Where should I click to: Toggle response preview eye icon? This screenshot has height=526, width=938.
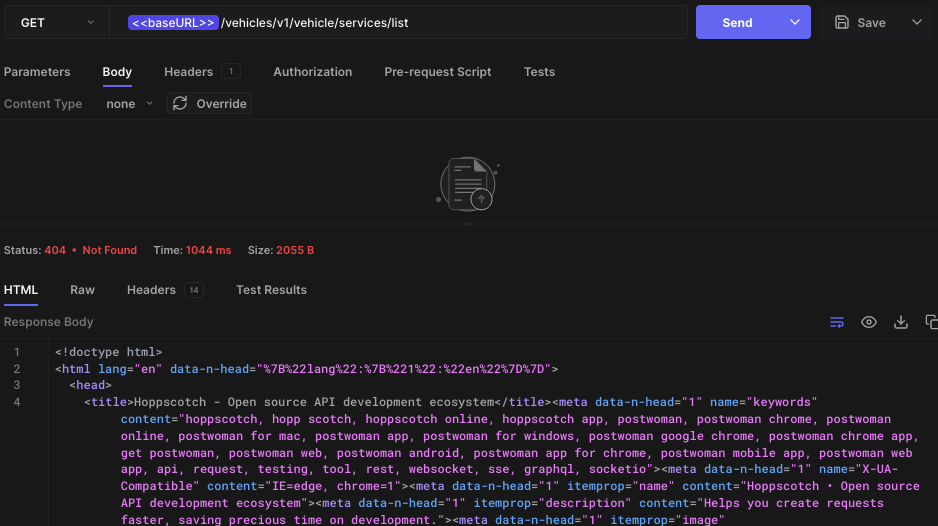(869, 322)
